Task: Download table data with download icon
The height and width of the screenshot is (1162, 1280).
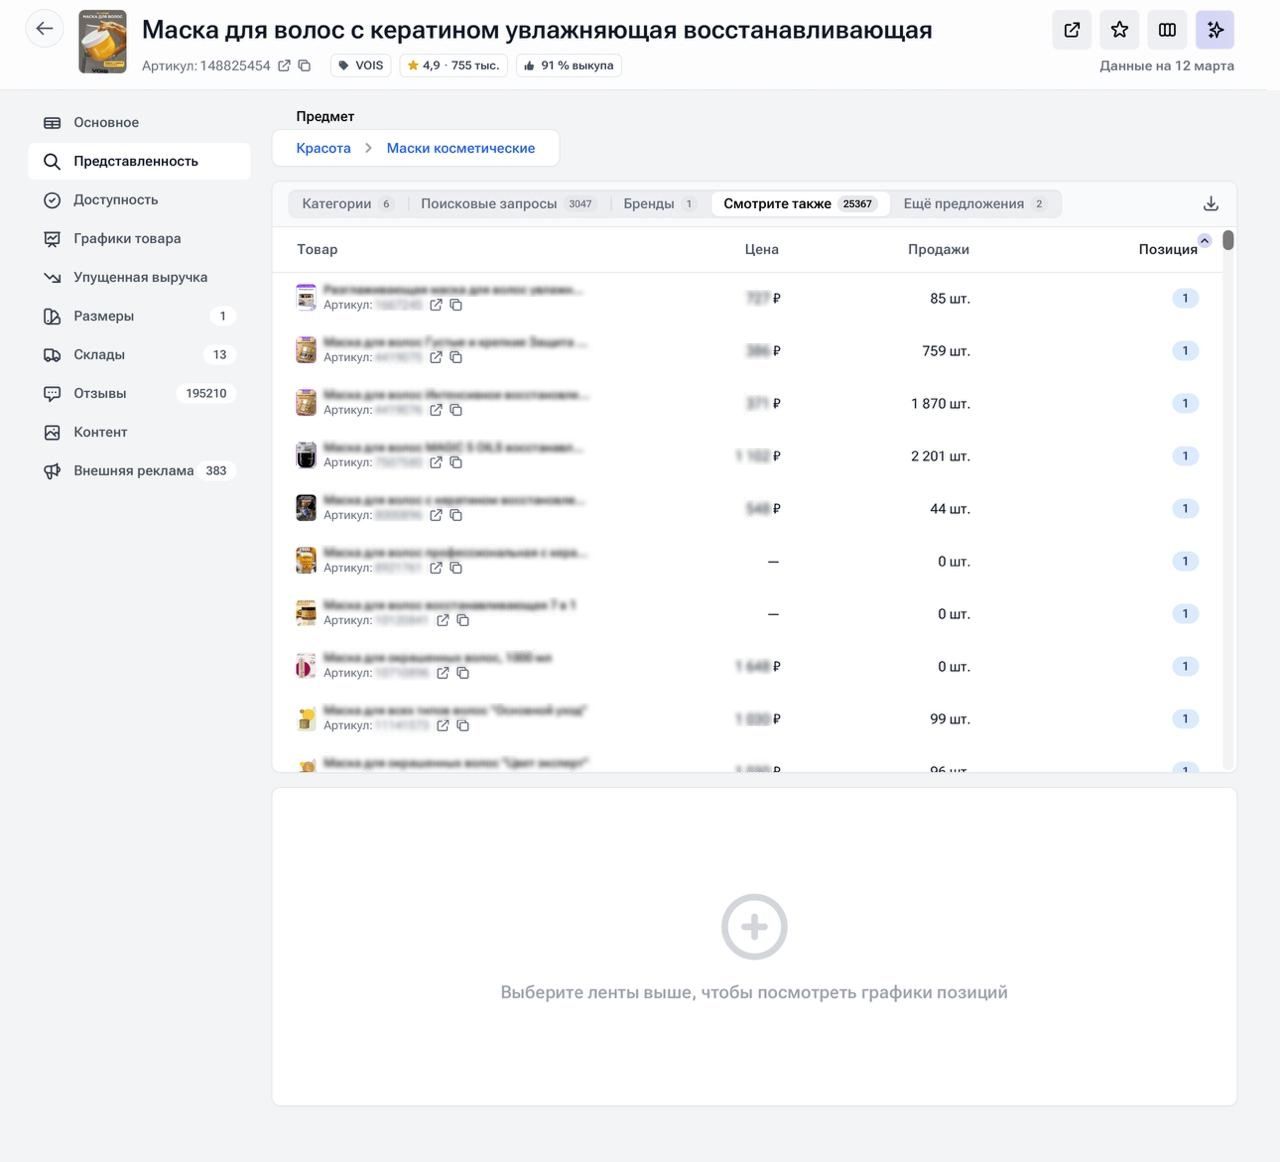Action: (x=1210, y=204)
